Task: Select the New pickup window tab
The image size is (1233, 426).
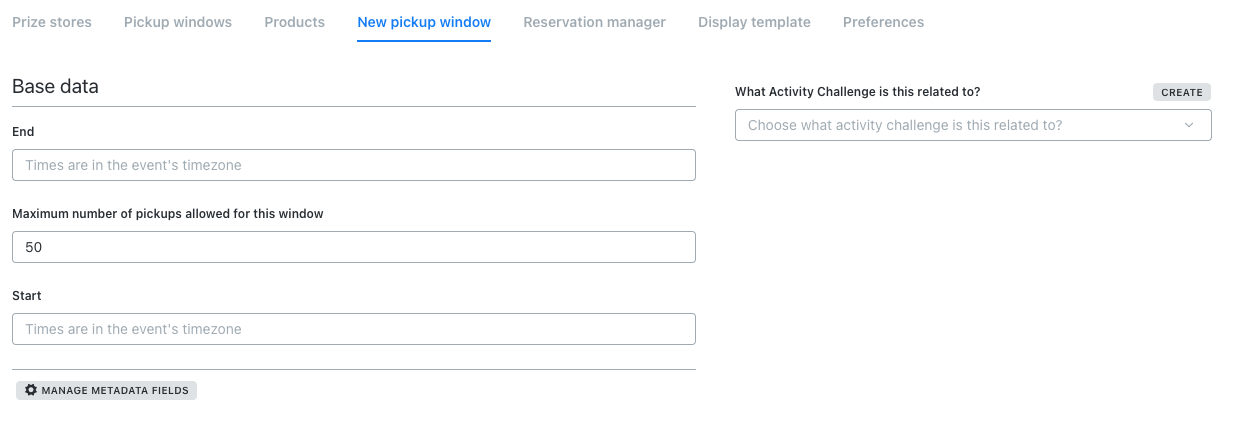Action: pos(424,22)
